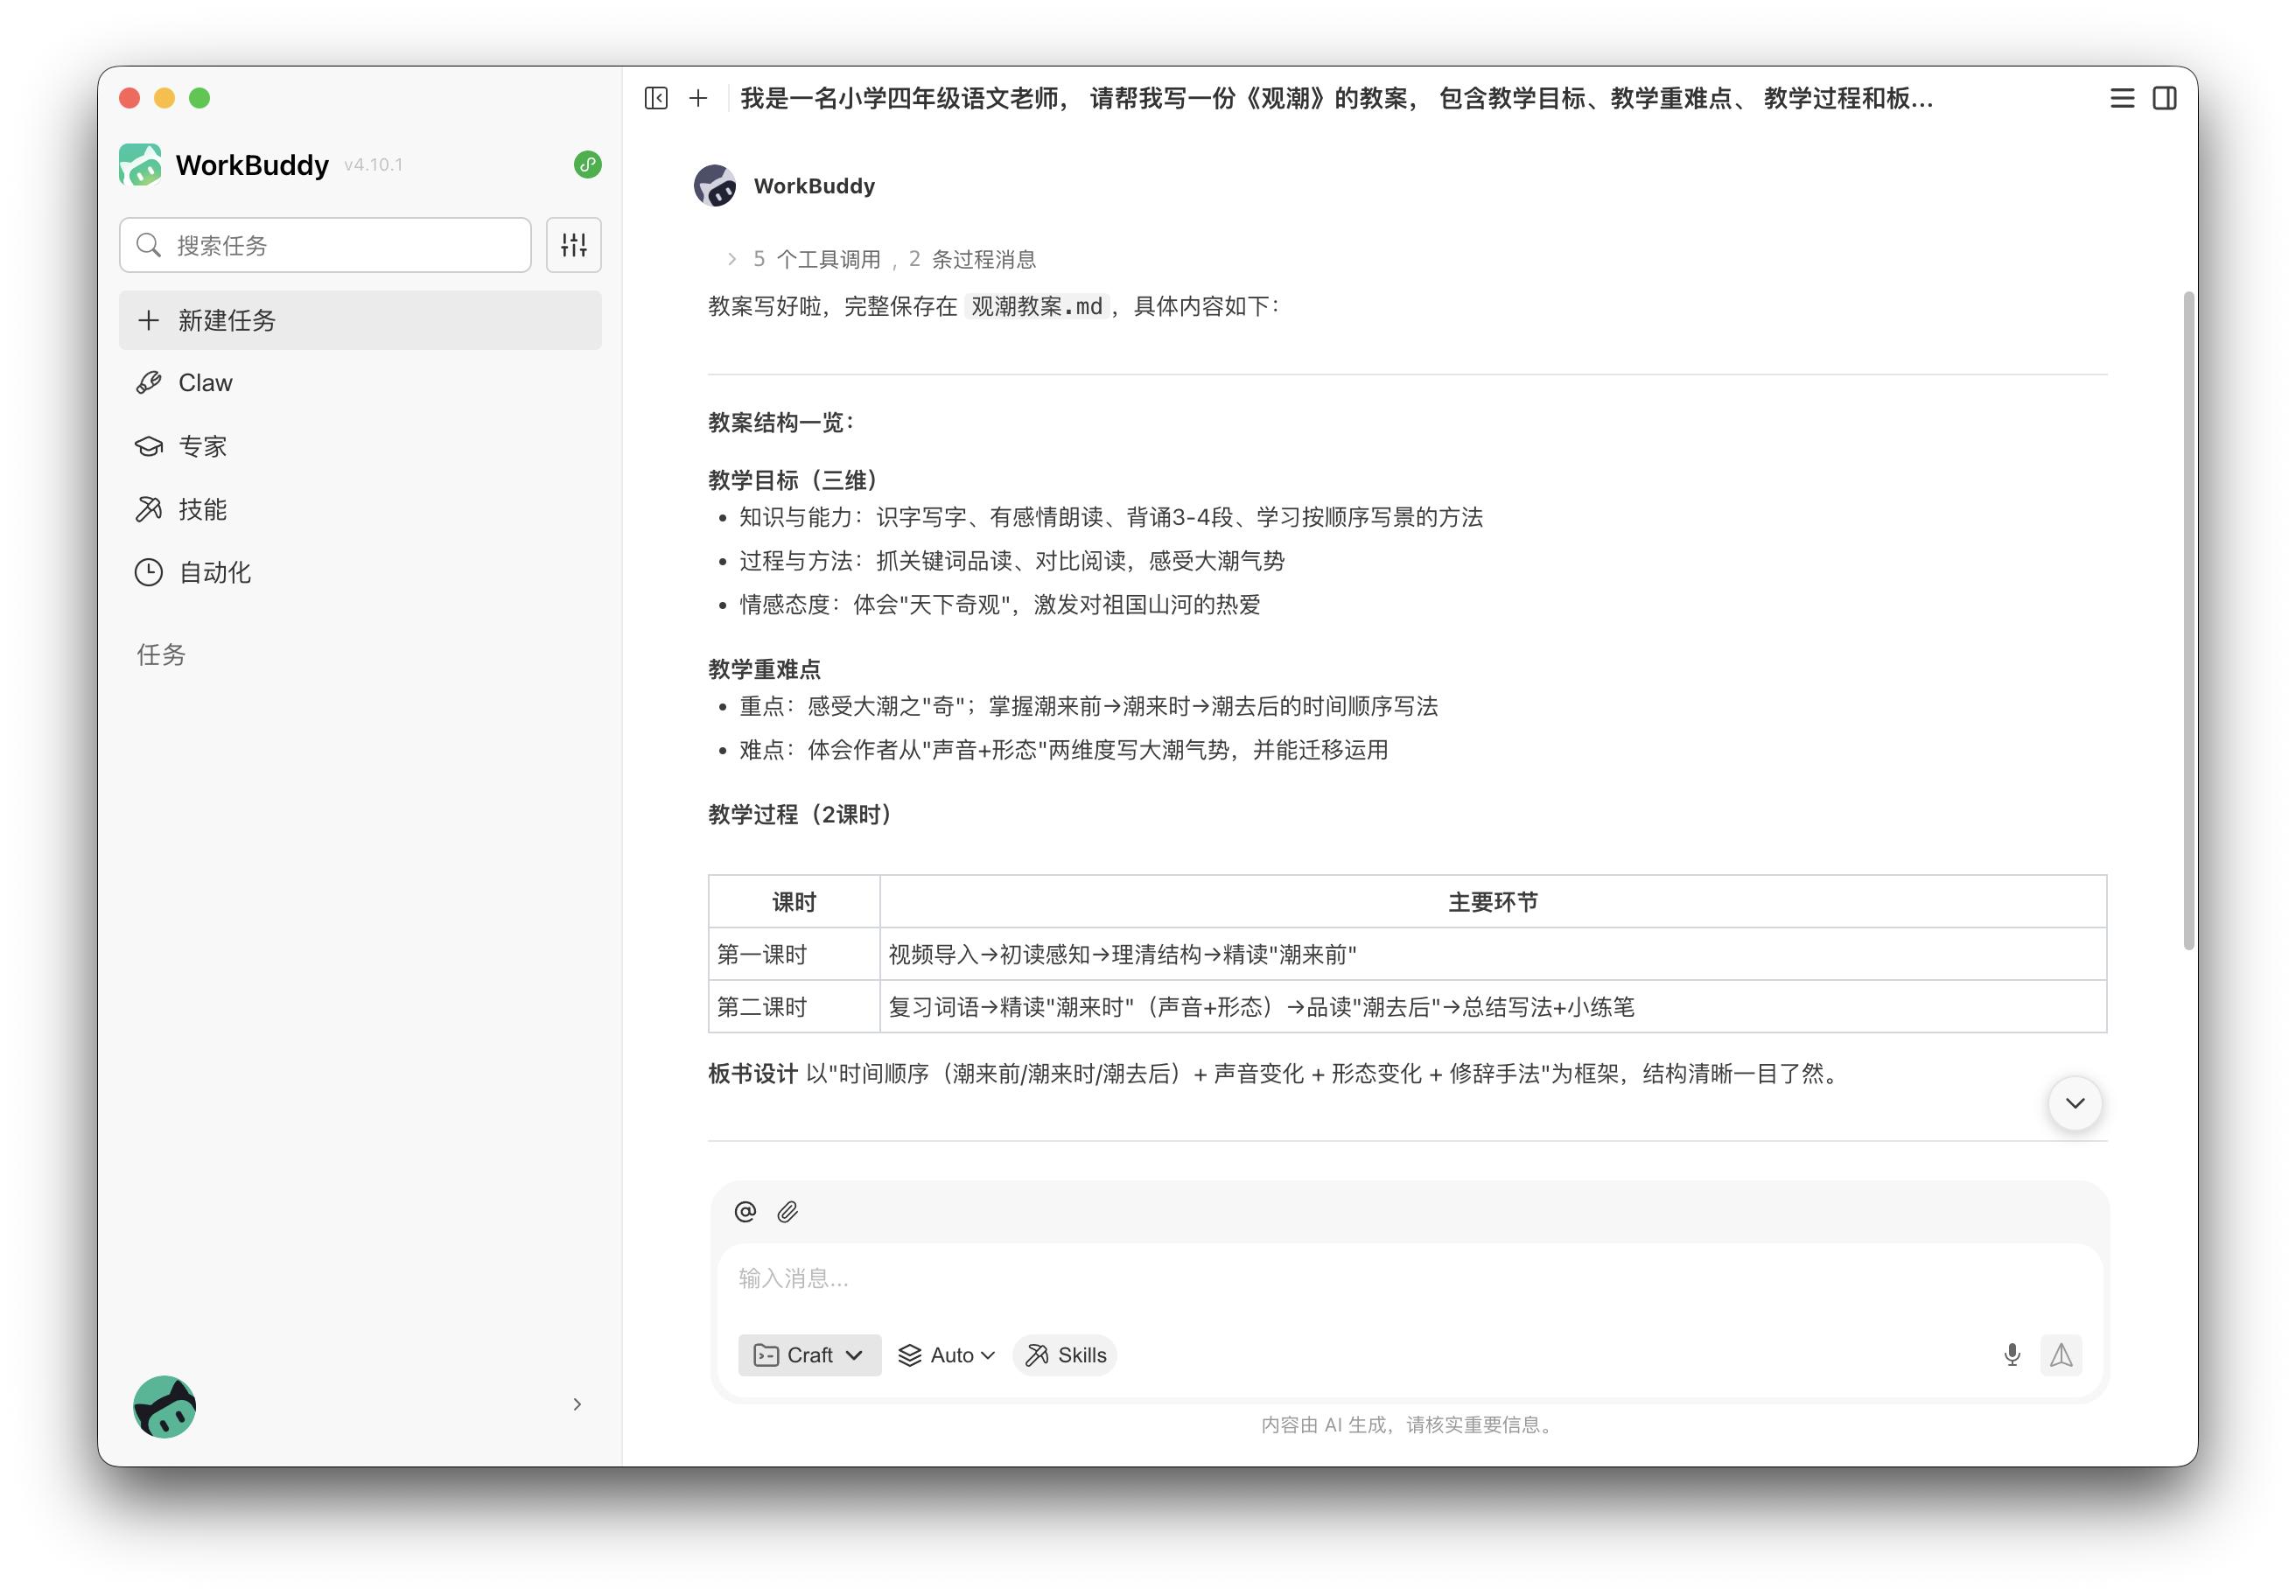Click the @ mention icon above the input
This screenshot has height=1596, width=2296.
744,1212
